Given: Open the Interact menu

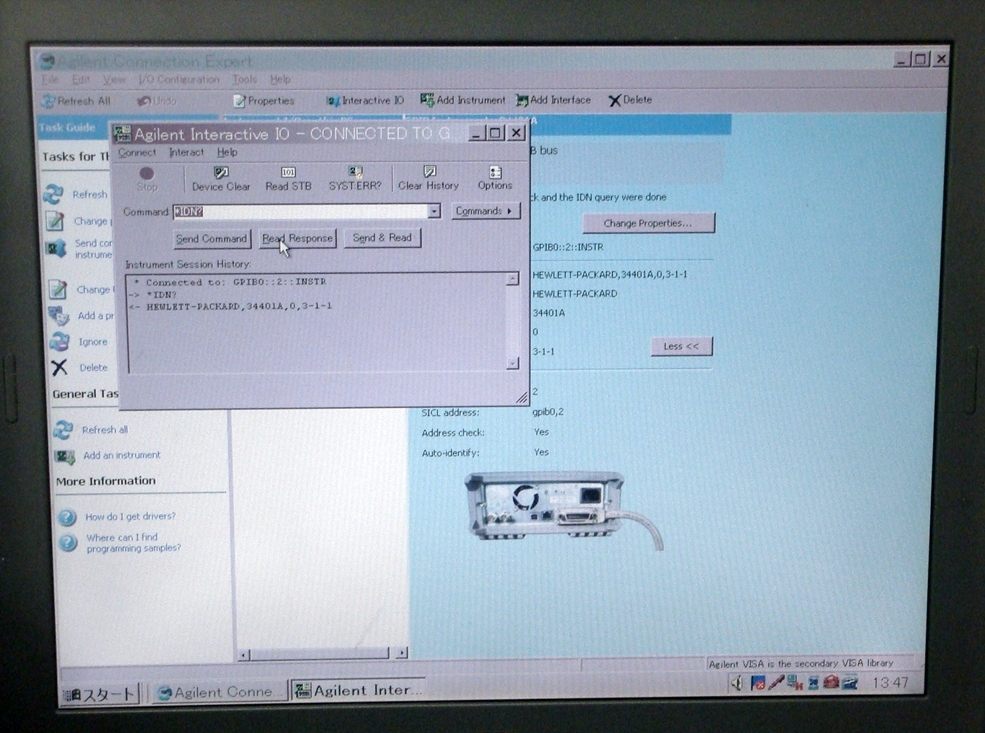Looking at the screenshot, I should tap(187, 153).
